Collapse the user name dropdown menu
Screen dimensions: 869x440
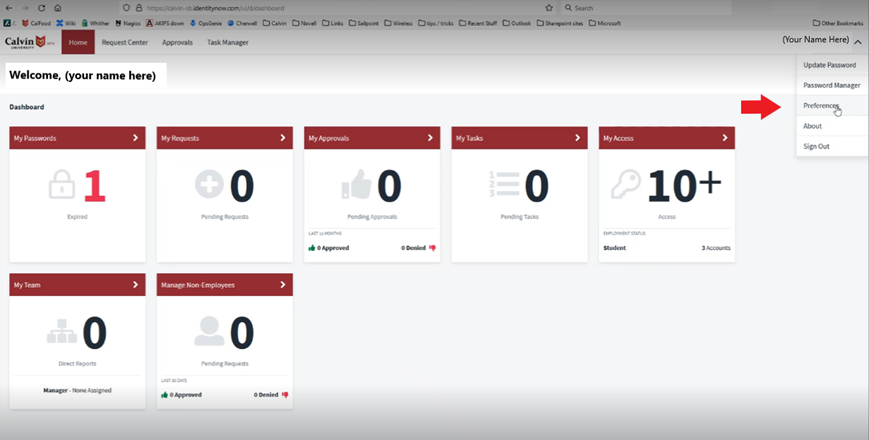tap(857, 41)
